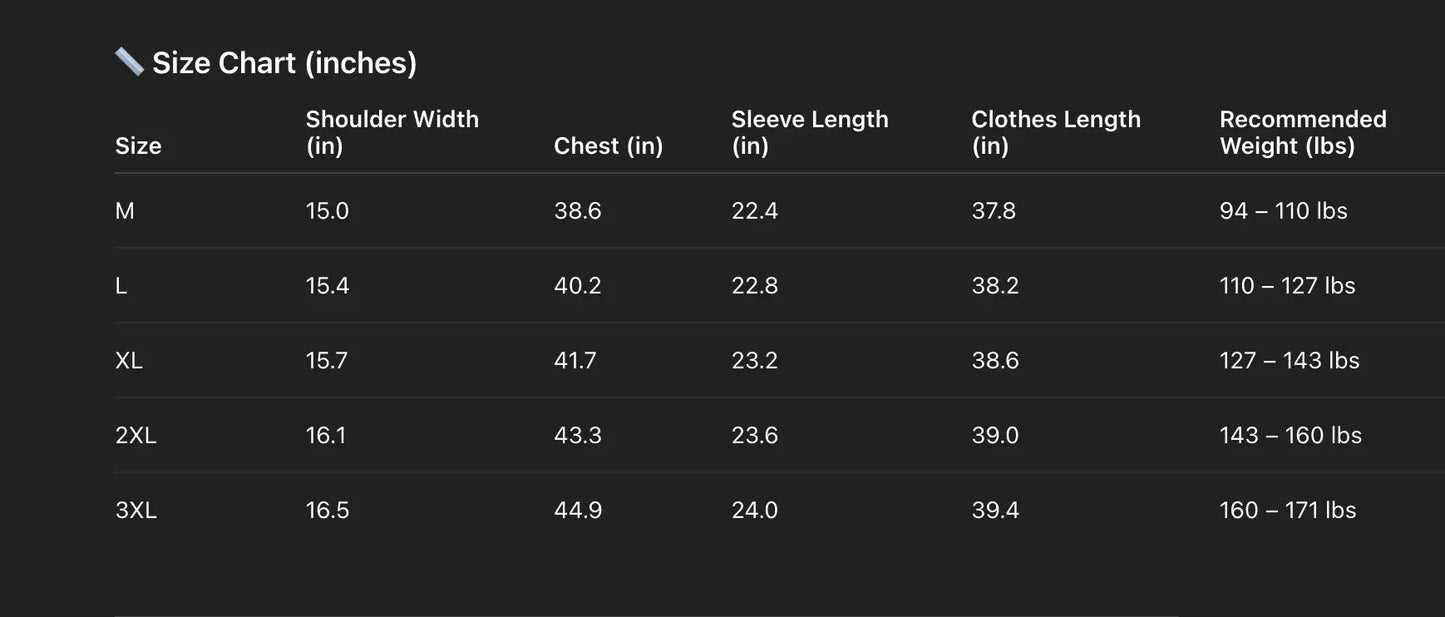
Task: Click the Clothes Length (in) header
Action: pyautogui.click(x=1055, y=132)
